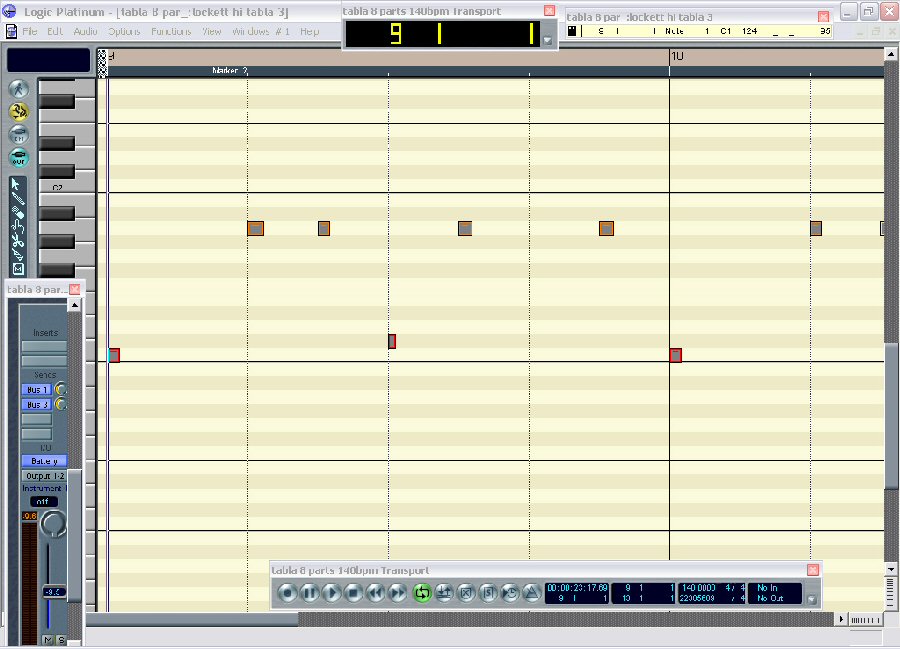Open the Output 1-2 routing selector
The width and height of the screenshot is (900, 649).
click(x=42, y=476)
